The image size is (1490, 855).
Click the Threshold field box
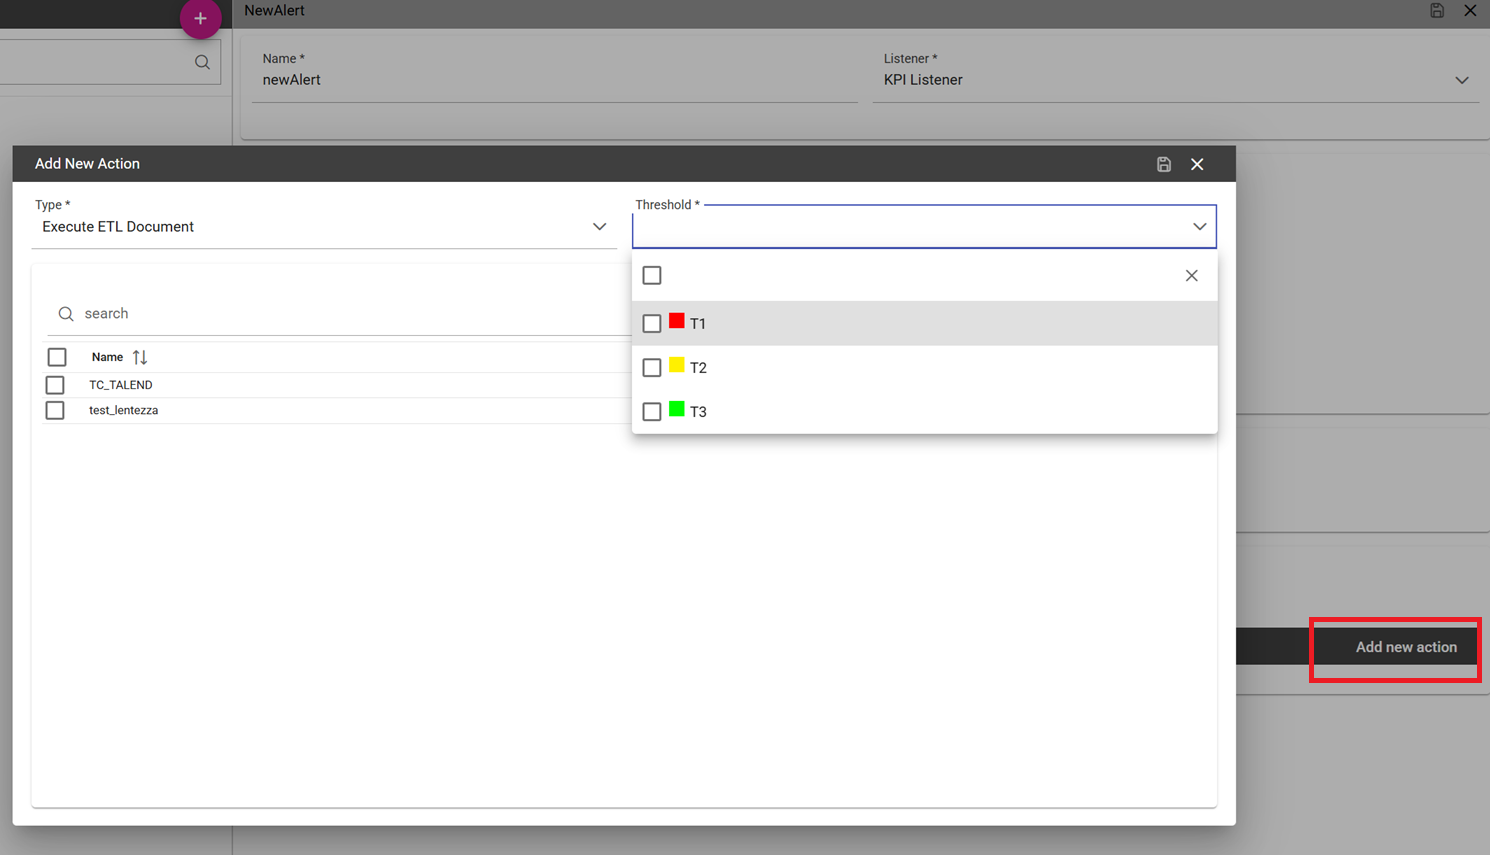(x=924, y=227)
